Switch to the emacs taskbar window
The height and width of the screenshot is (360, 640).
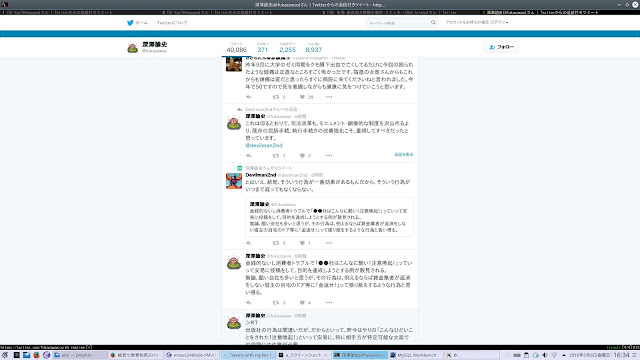pyautogui.click(x=192, y=355)
